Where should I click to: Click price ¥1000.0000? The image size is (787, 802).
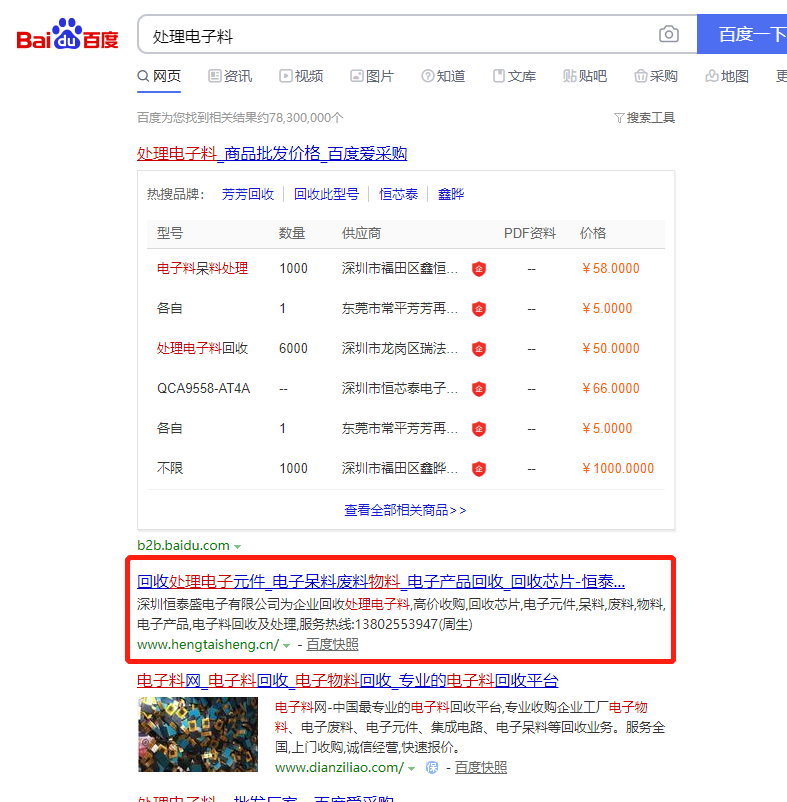(x=618, y=468)
